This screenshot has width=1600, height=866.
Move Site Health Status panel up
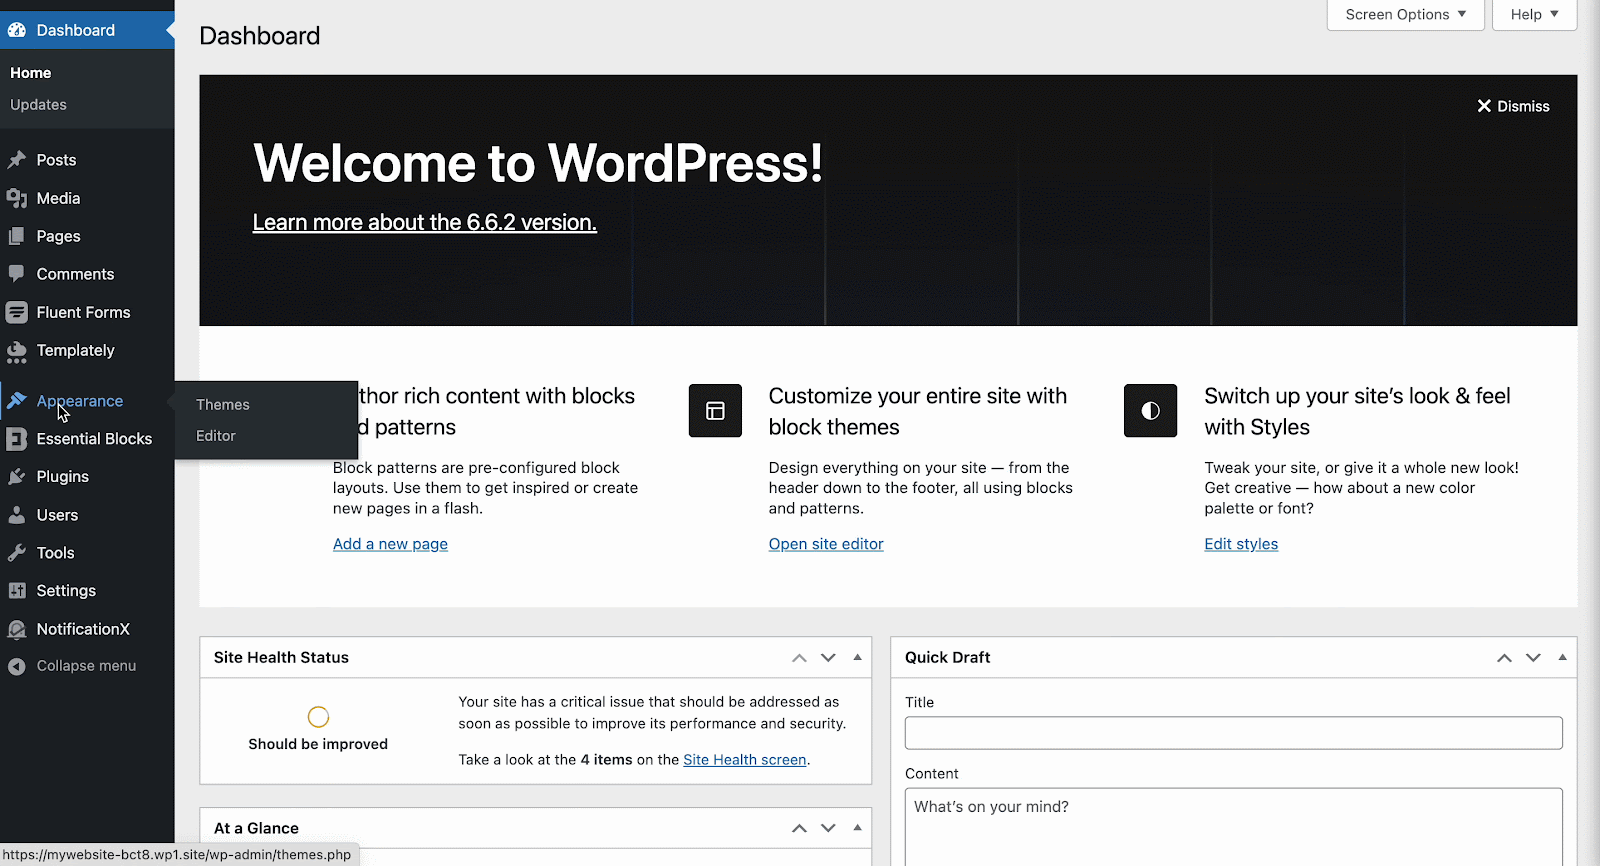799,658
